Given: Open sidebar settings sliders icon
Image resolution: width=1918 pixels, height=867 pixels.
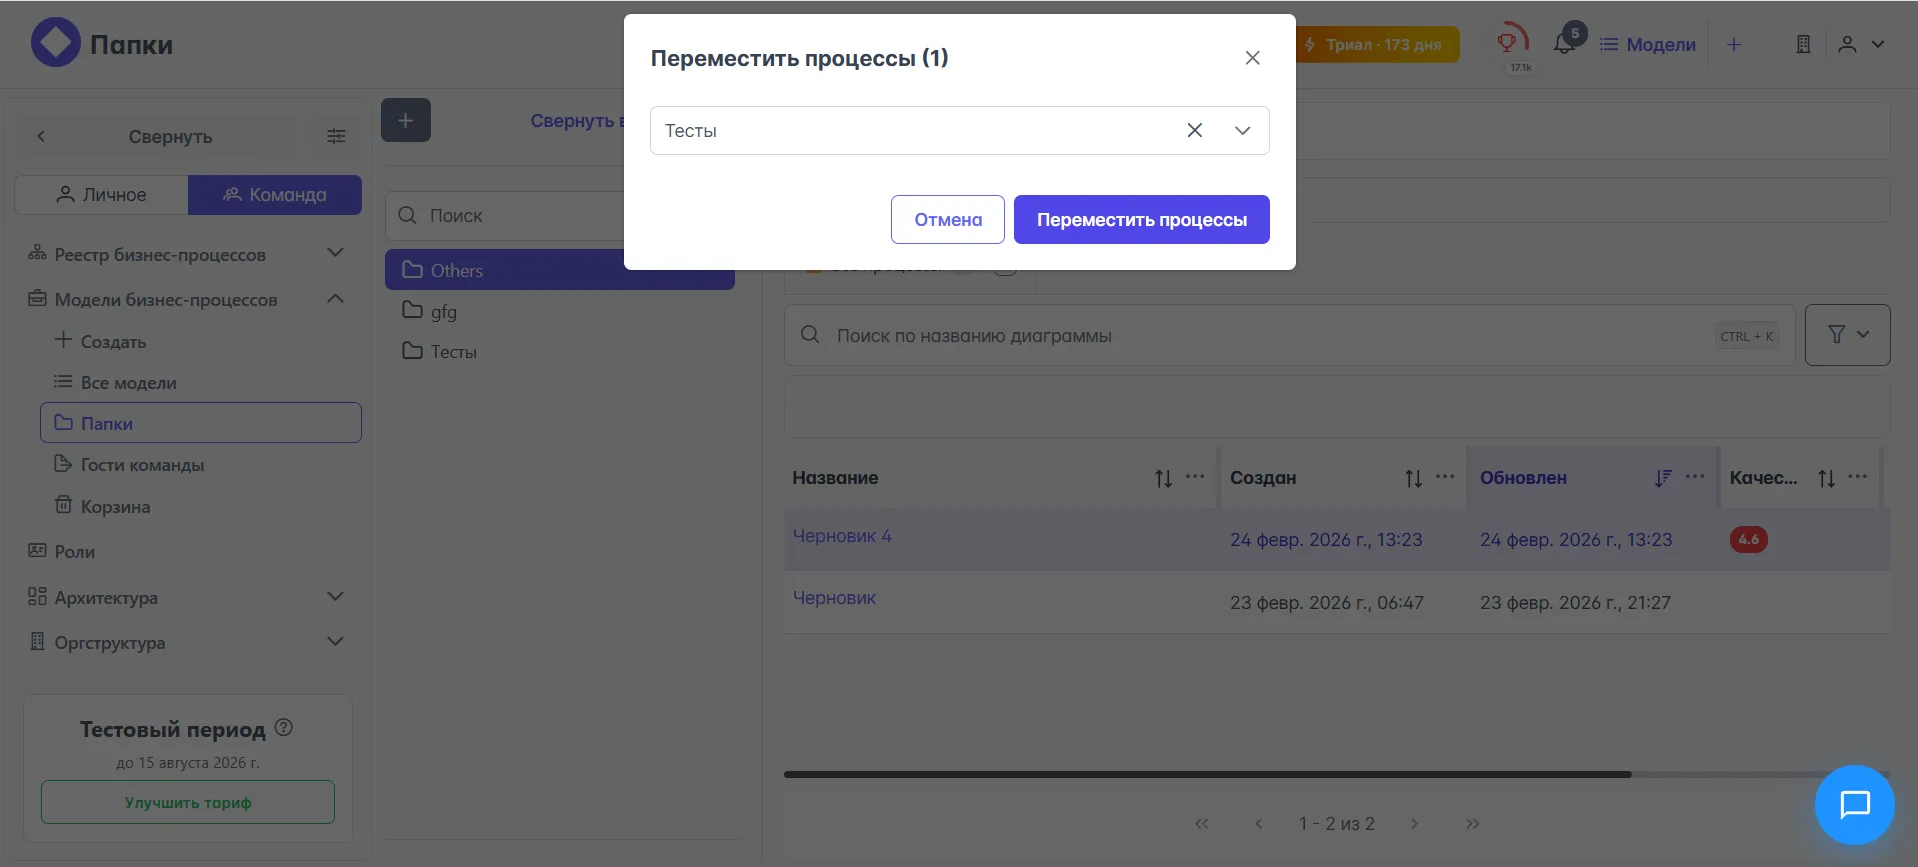Looking at the screenshot, I should click(336, 136).
